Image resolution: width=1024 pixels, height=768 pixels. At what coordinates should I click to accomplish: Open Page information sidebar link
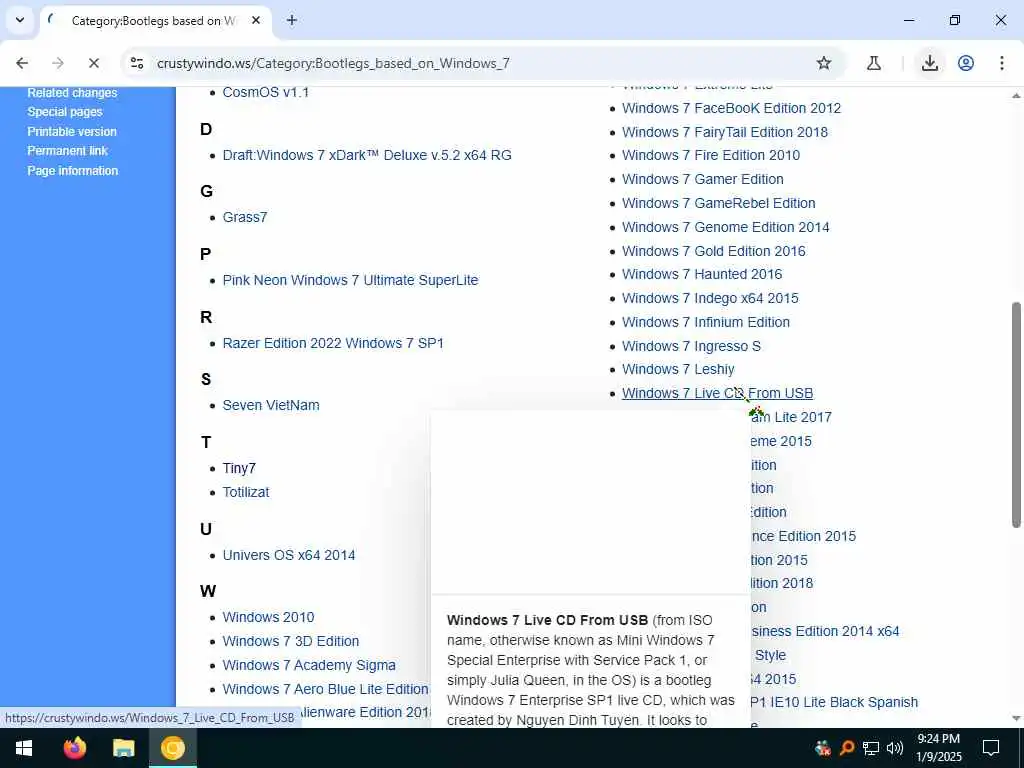coord(72,170)
